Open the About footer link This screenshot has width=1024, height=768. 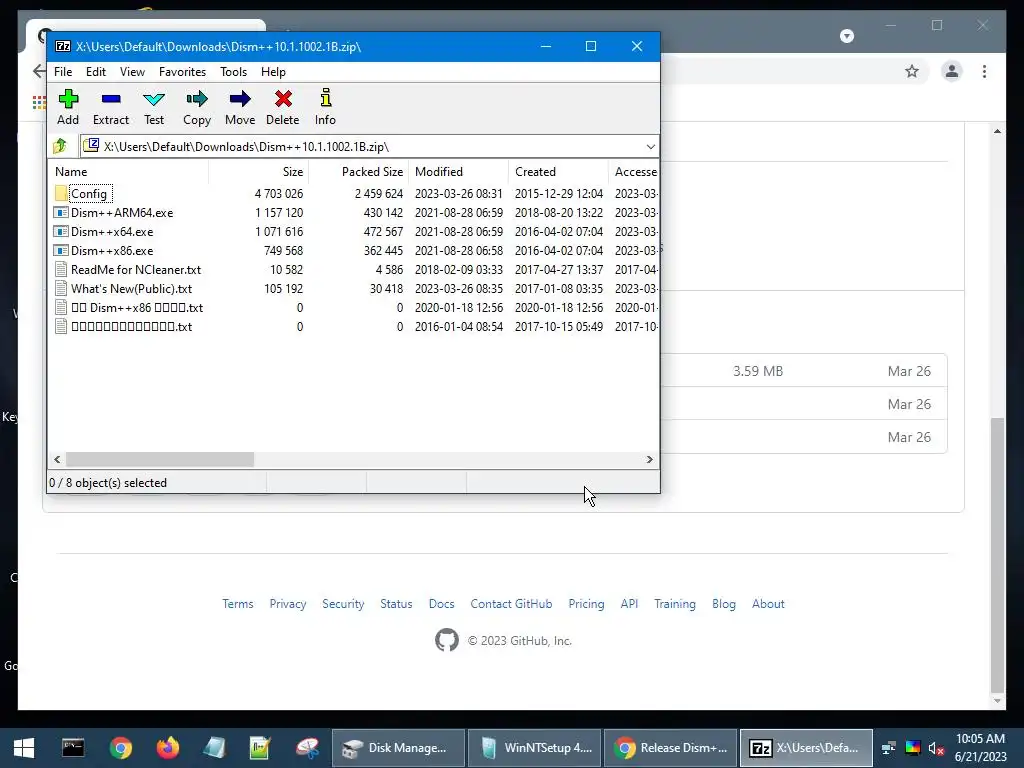click(768, 604)
